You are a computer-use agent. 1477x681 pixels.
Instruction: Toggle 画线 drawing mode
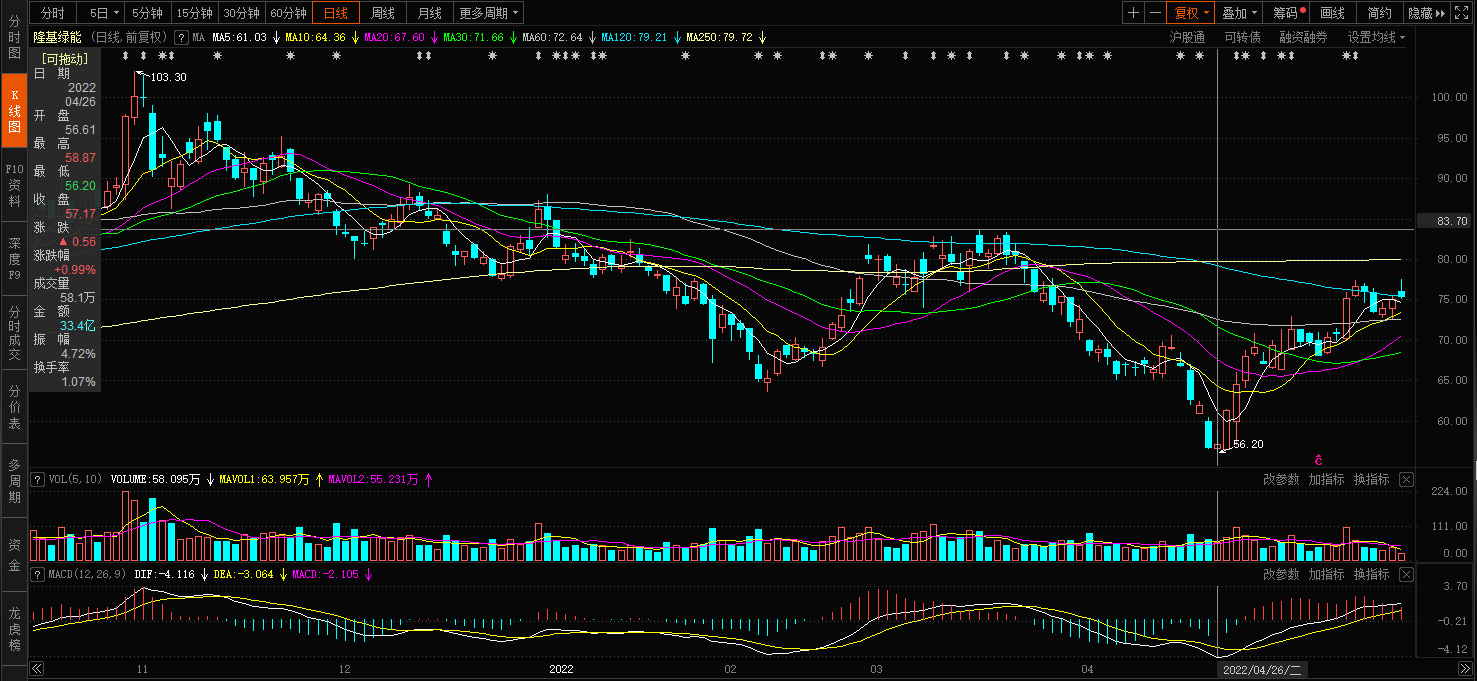[x=1332, y=13]
